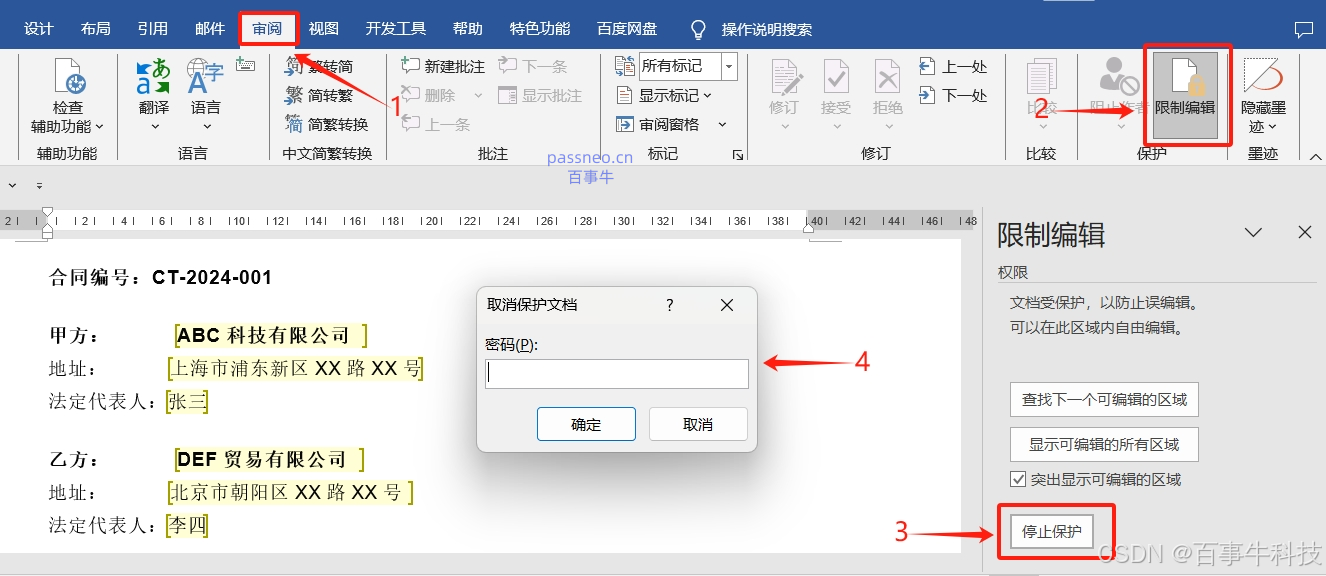The height and width of the screenshot is (576, 1326).
Task: Click 查找下一个可编辑的区域 button
Action: 1104,399
